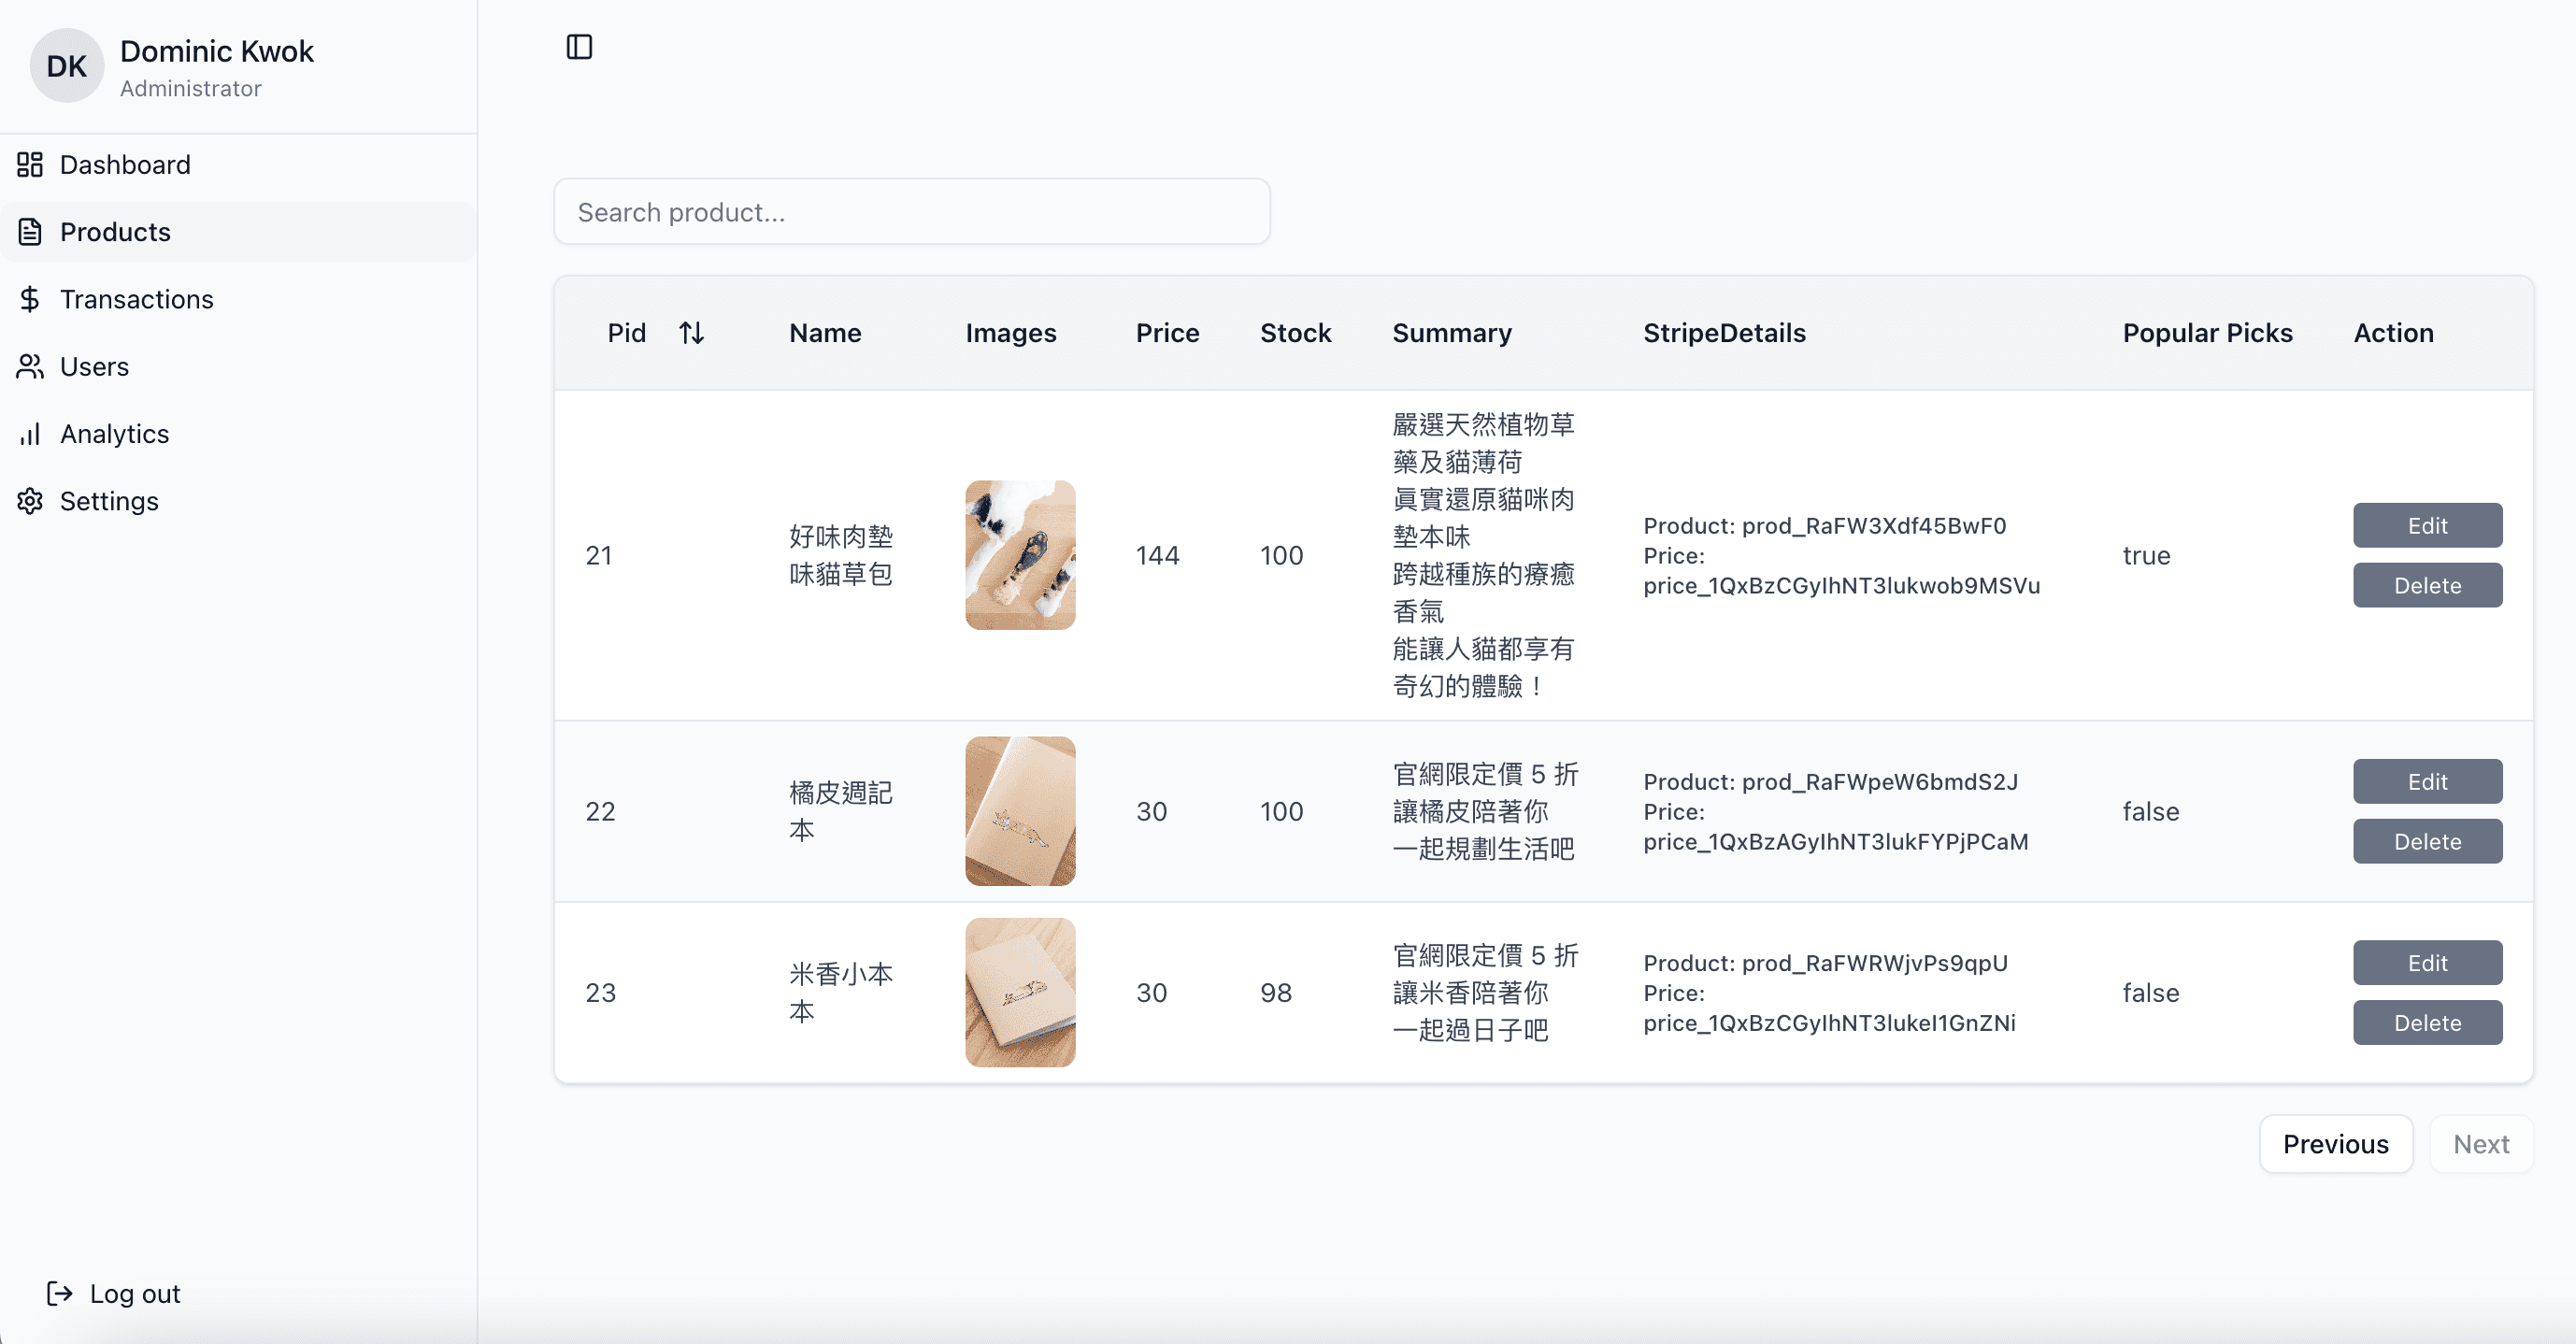The height and width of the screenshot is (1344, 2576).
Task: Click the Analytics bar chart icon
Action: (x=30, y=434)
